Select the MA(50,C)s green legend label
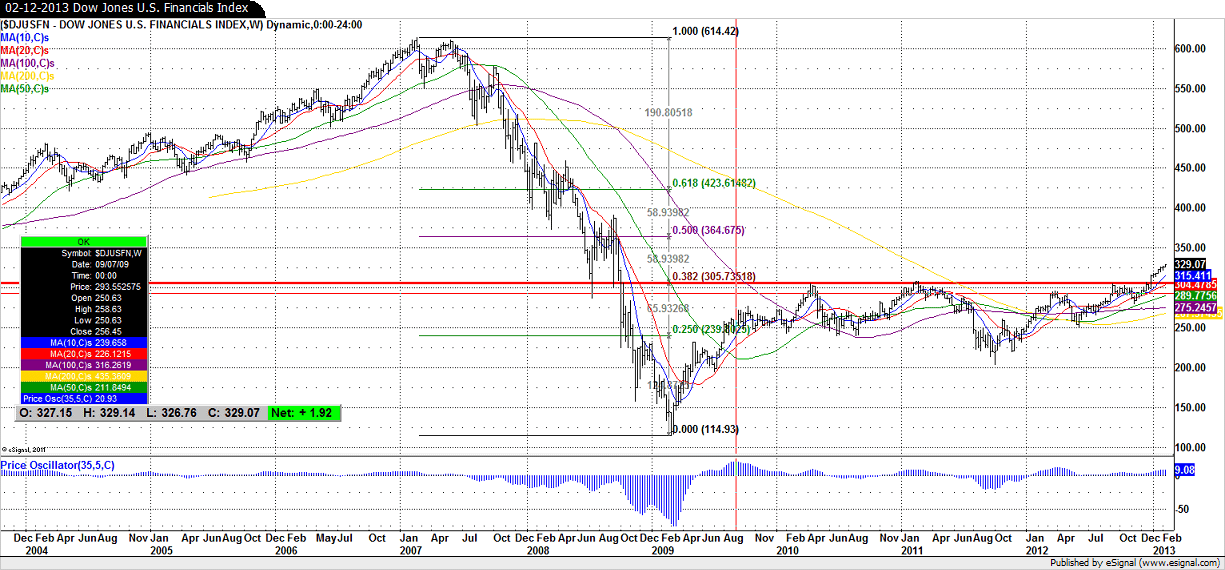The image size is (1225, 570). click(x=24, y=89)
